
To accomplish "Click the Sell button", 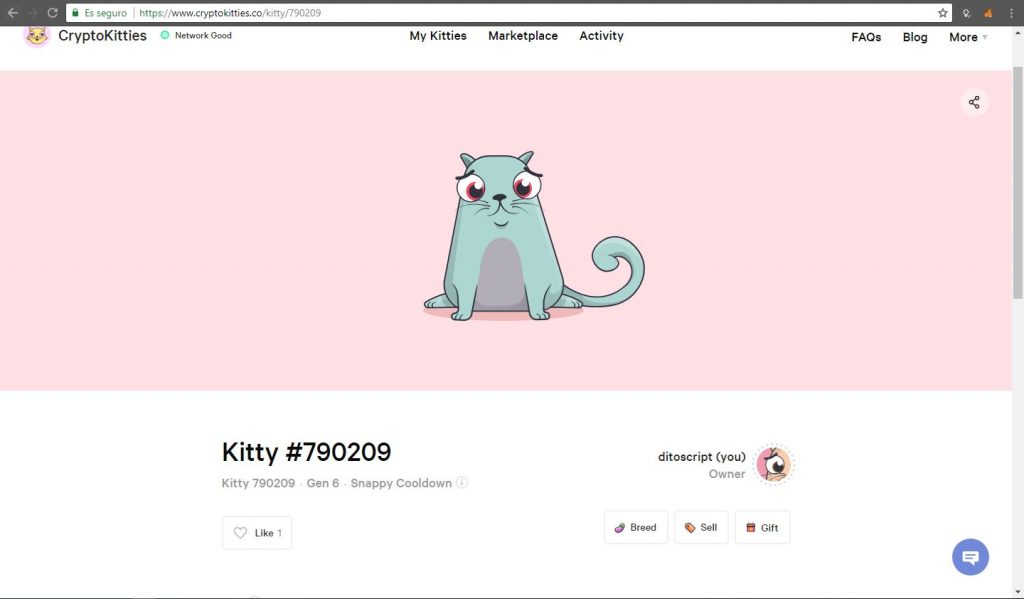I will click(701, 527).
